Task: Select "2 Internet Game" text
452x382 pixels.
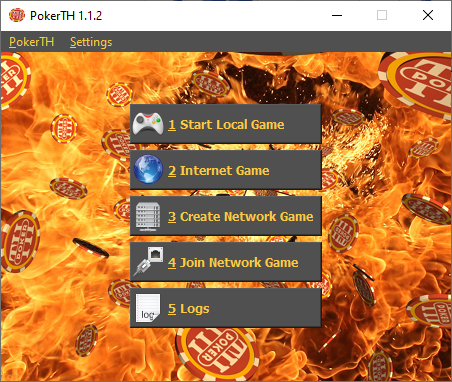Action: (218, 171)
